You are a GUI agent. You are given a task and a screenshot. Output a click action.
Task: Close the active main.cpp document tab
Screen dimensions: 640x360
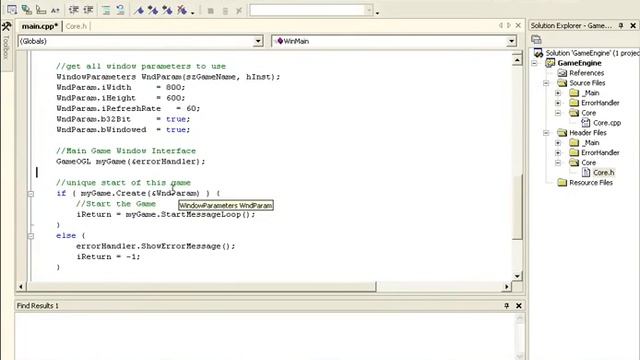click(x=518, y=25)
